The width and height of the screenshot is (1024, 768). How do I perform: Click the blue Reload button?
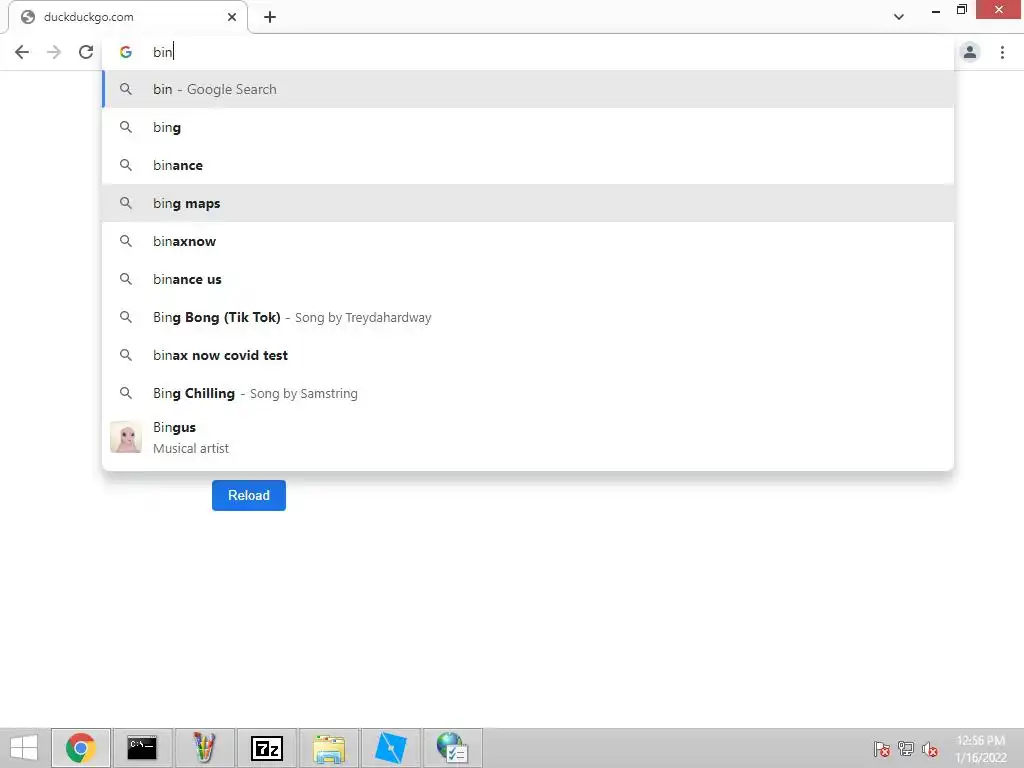click(x=249, y=495)
